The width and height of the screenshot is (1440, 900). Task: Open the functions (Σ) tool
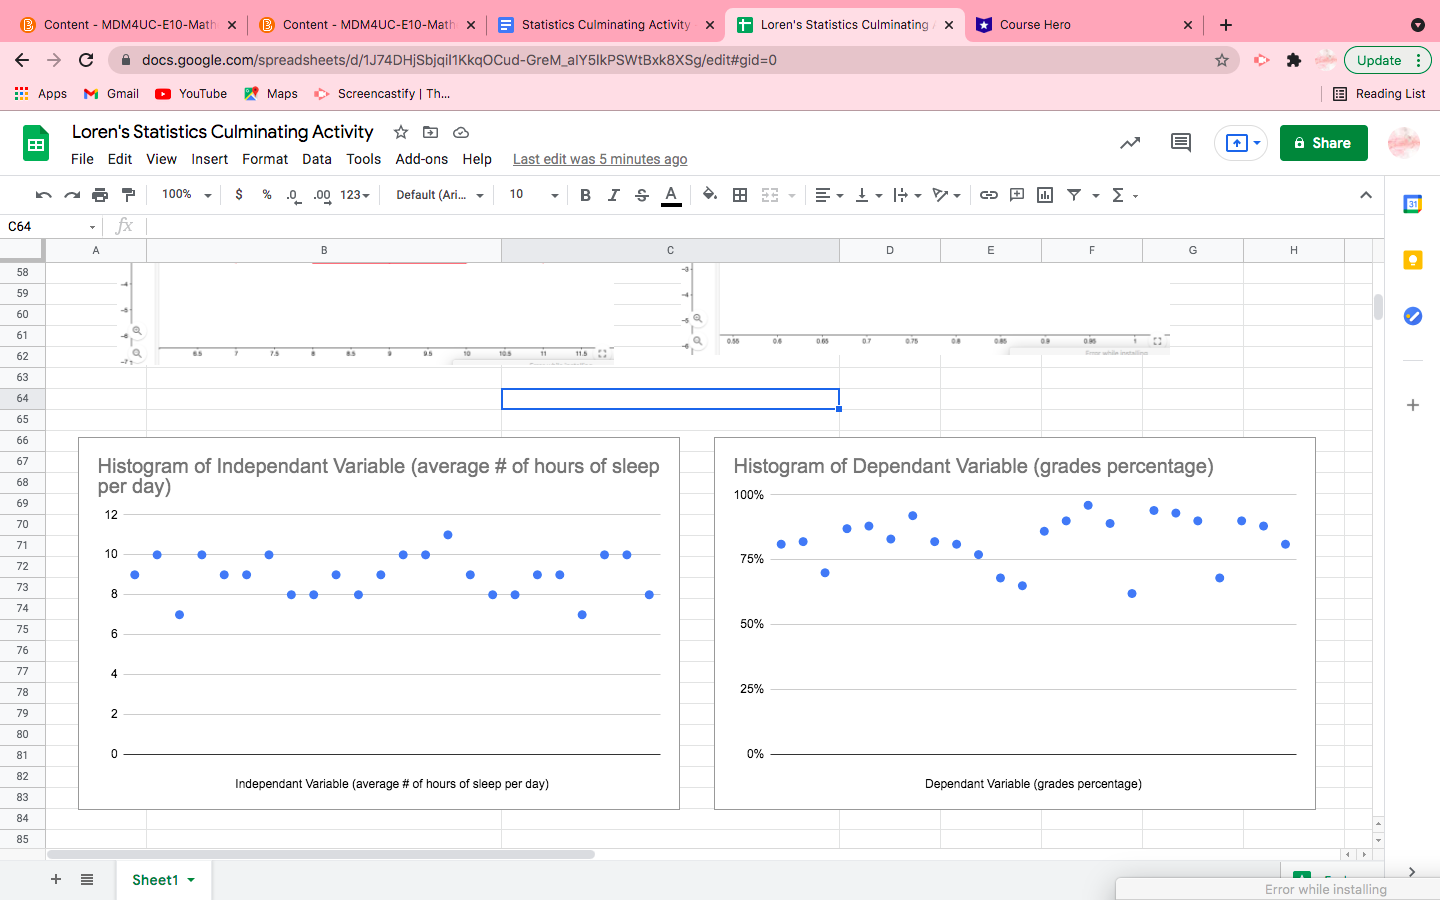[x=1118, y=194]
